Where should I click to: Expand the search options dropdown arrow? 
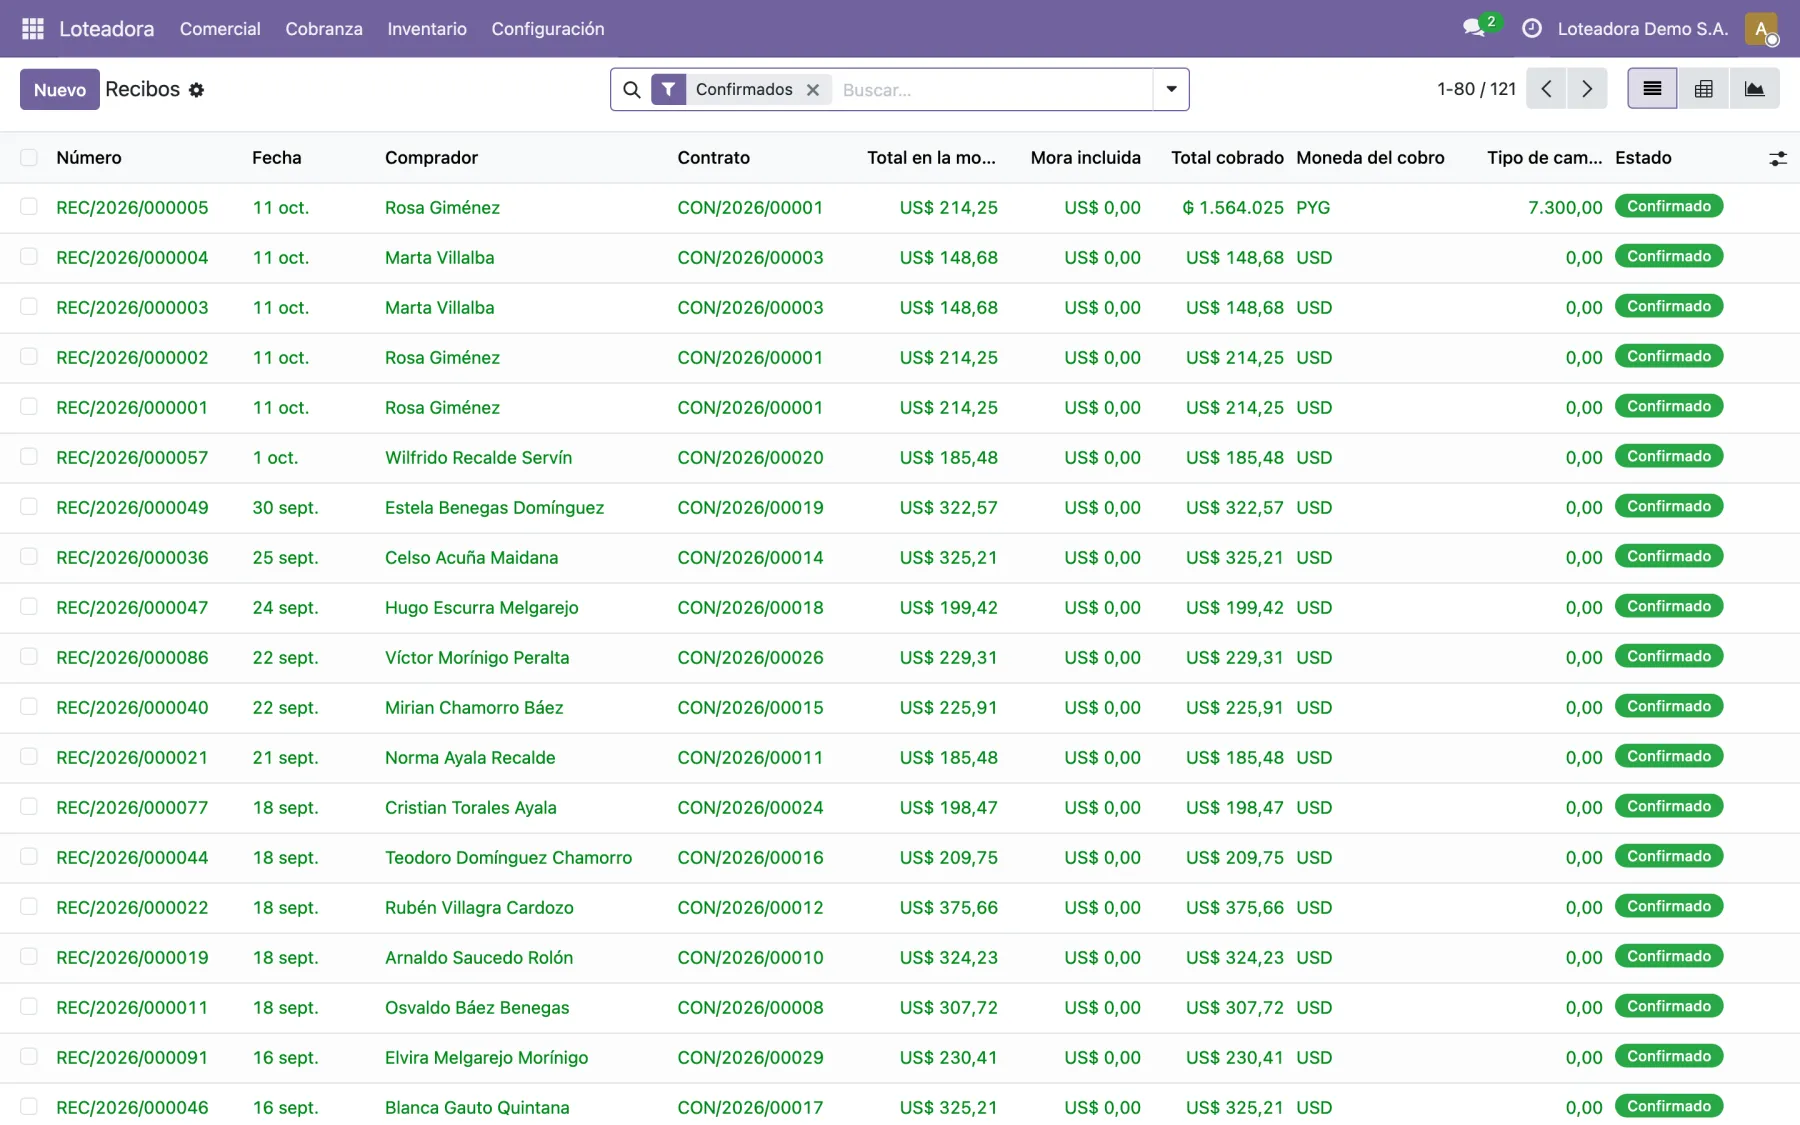(1171, 89)
